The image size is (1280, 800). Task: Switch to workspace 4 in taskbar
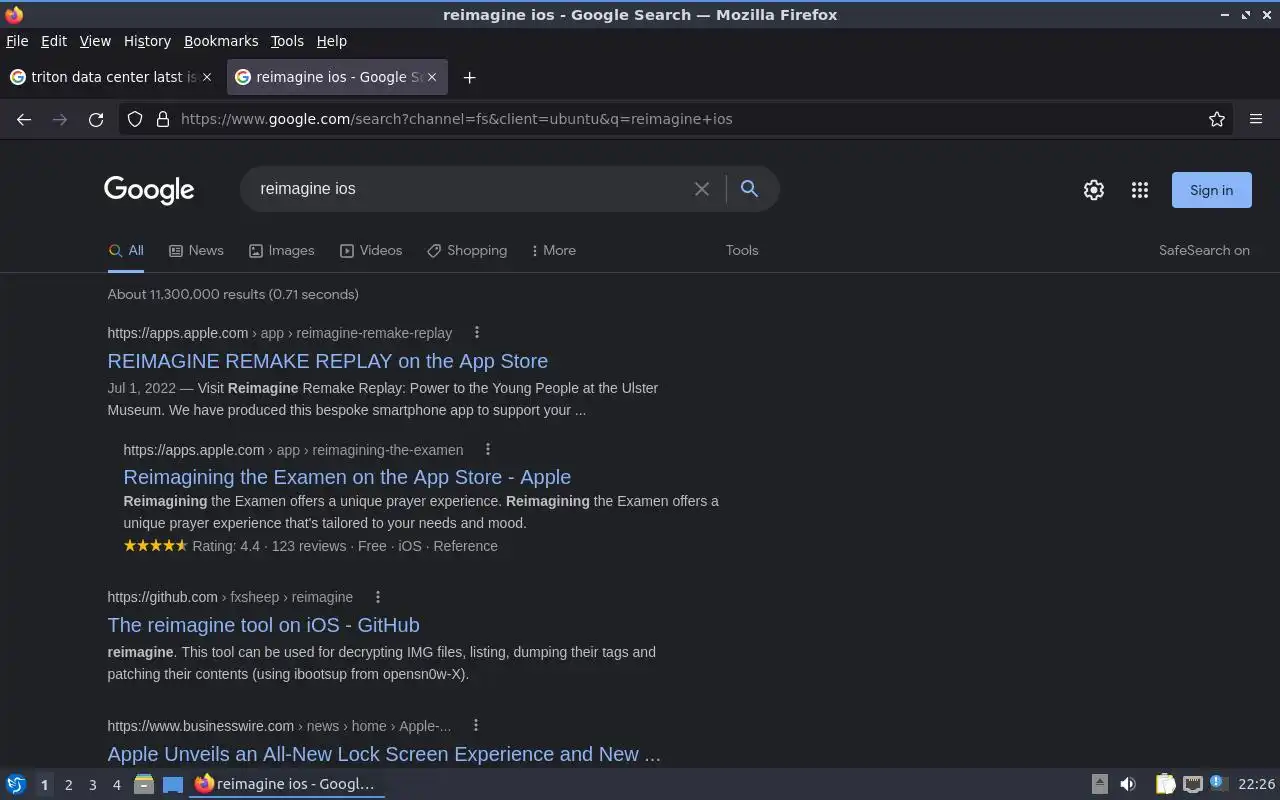pyautogui.click(x=116, y=785)
